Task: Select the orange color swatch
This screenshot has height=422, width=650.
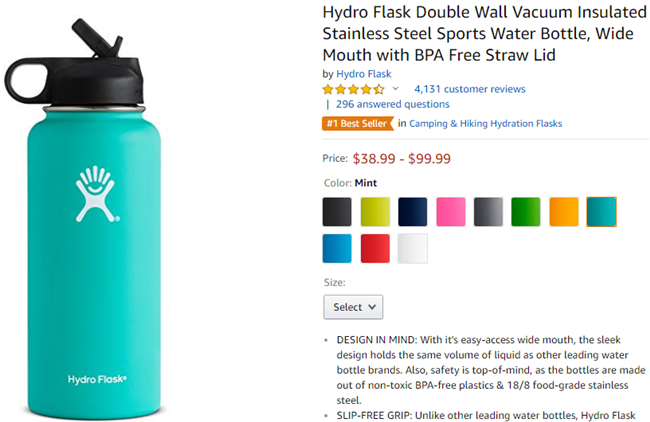Action: tap(564, 212)
